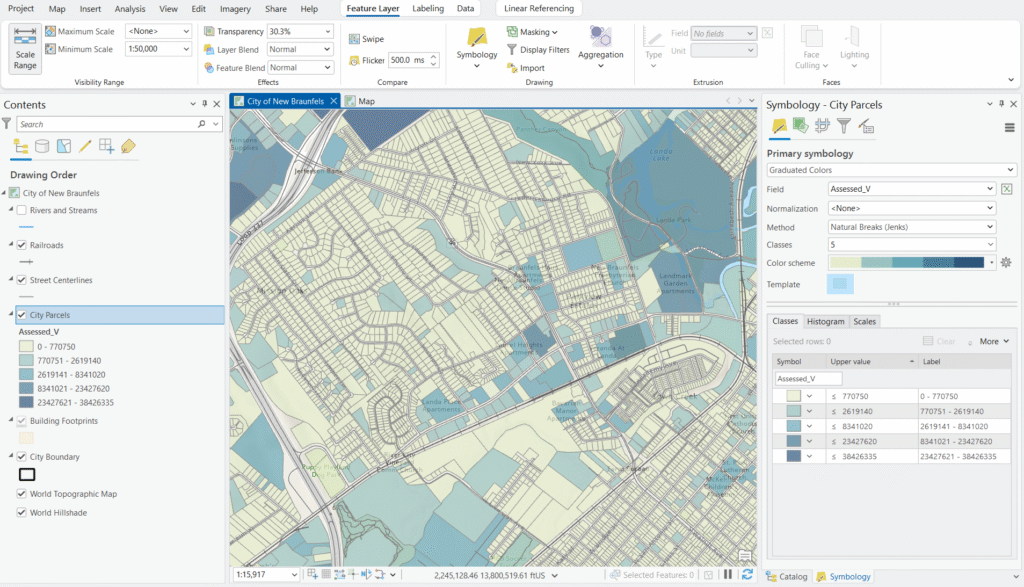Open the Method dropdown for Natural Breaks
1024x587 pixels.
pyautogui.click(x=912, y=227)
